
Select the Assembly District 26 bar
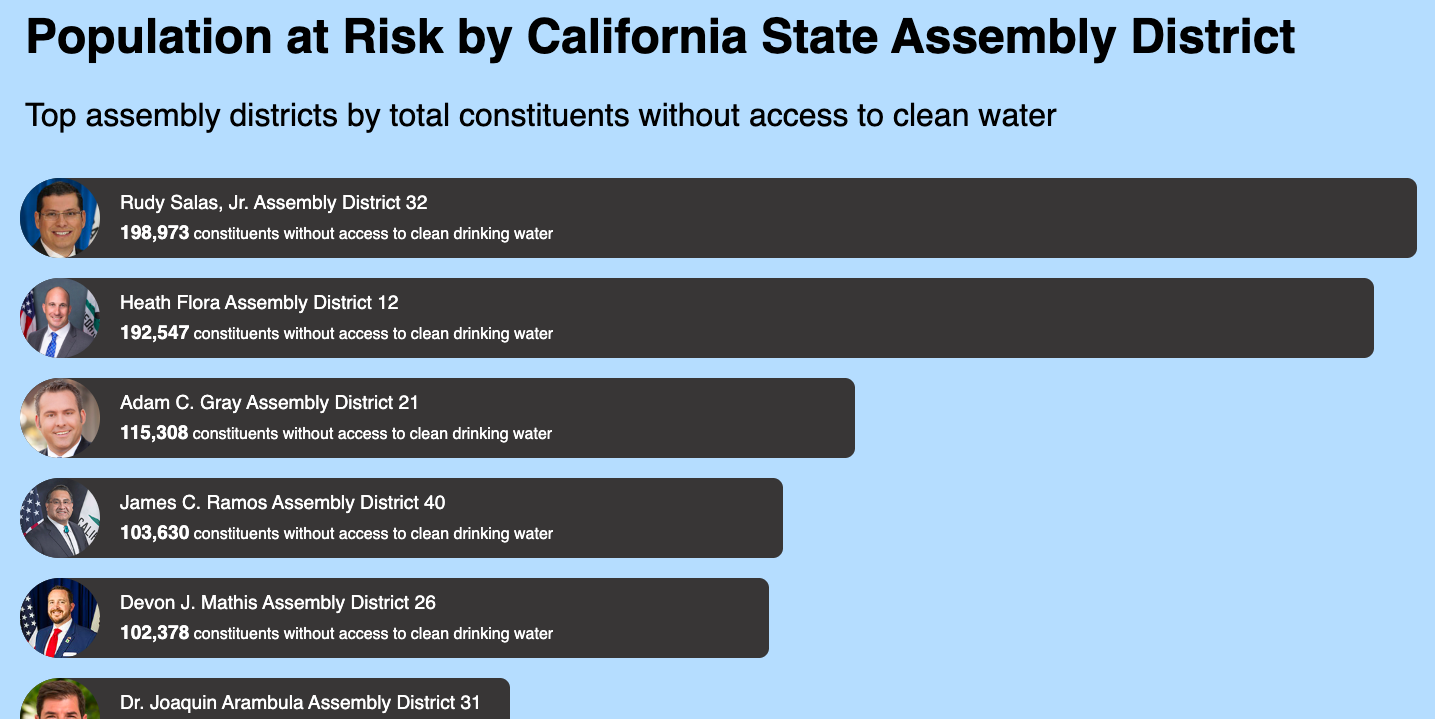tap(394, 618)
